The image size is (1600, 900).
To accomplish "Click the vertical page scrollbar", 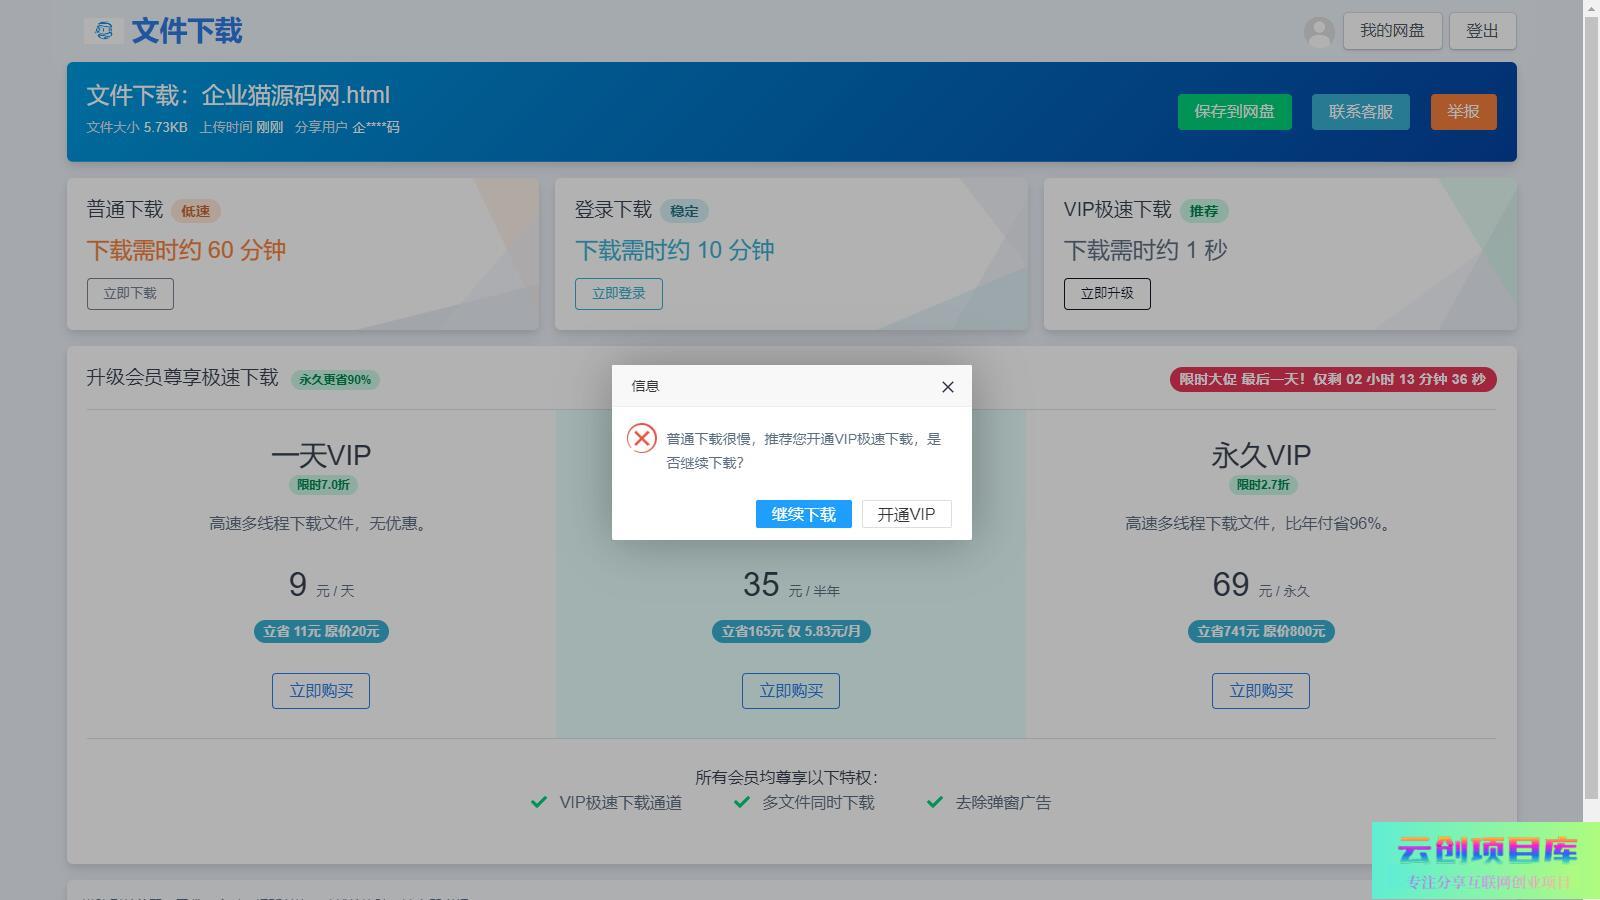I will coord(1591,400).
